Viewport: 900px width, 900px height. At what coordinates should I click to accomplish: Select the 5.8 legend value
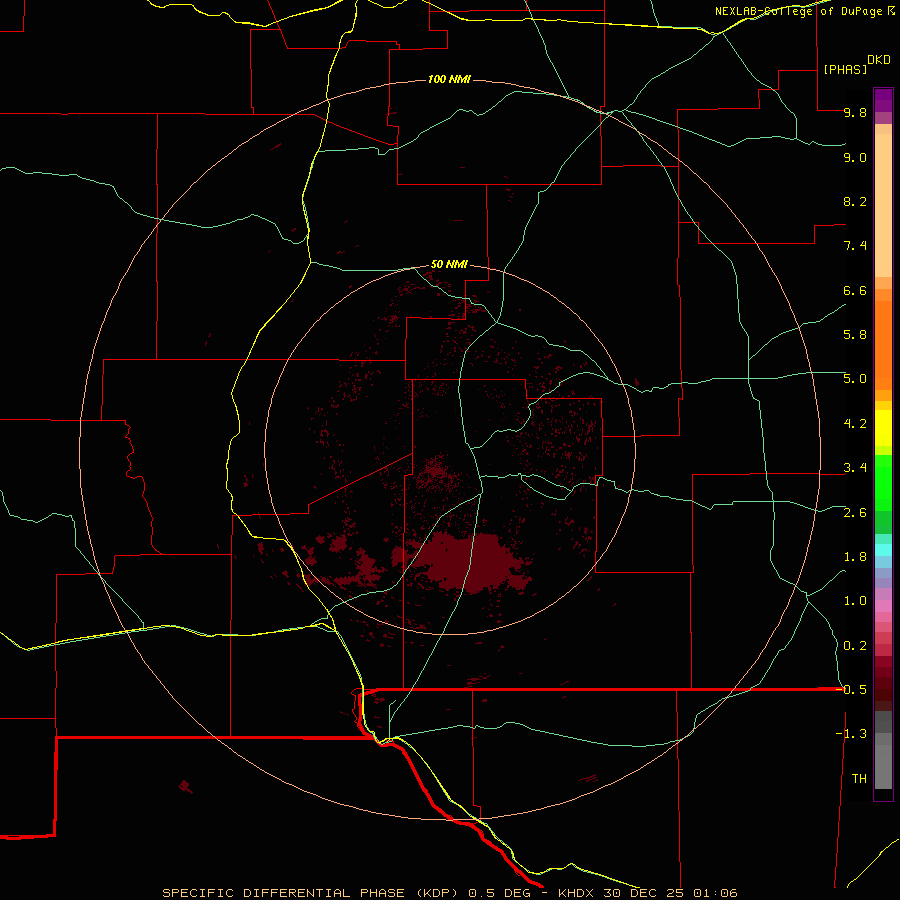click(855, 335)
